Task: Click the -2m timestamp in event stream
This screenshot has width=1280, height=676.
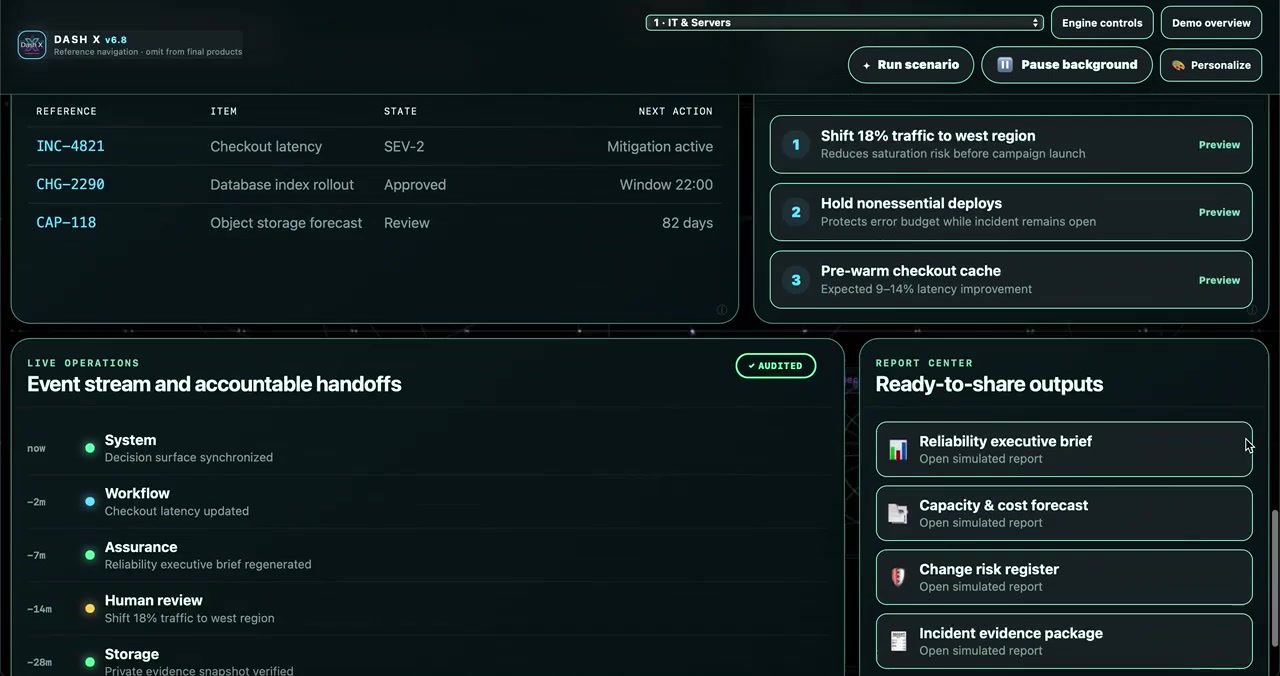Action: pos(36,502)
